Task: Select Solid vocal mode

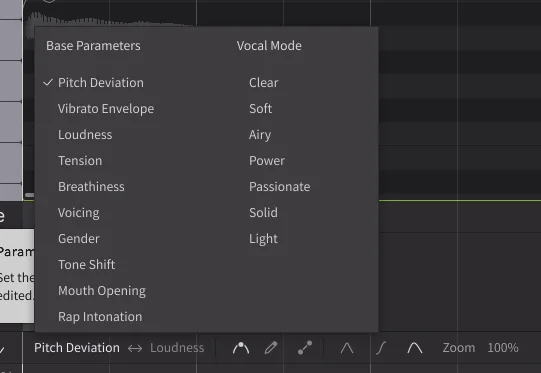Action: pos(263,213)
